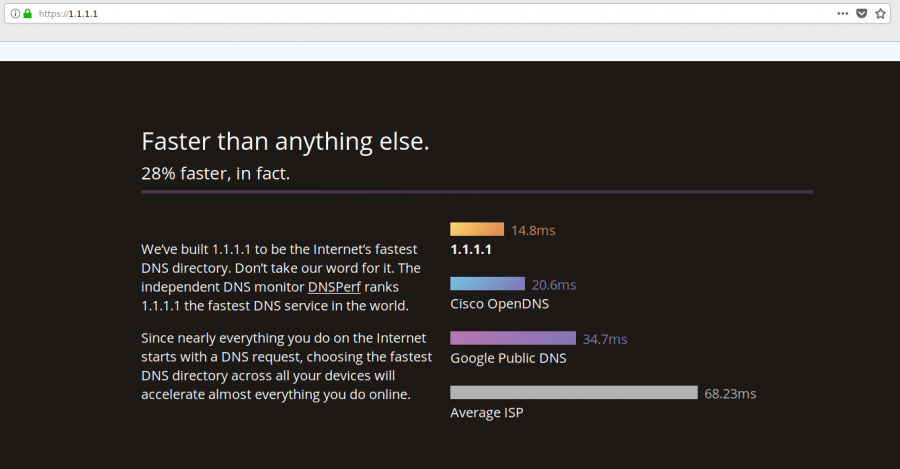Open the page actions three-dots menu
Image resolution: width=900 pixels, height=469 pixels.
tap(842, 13)
